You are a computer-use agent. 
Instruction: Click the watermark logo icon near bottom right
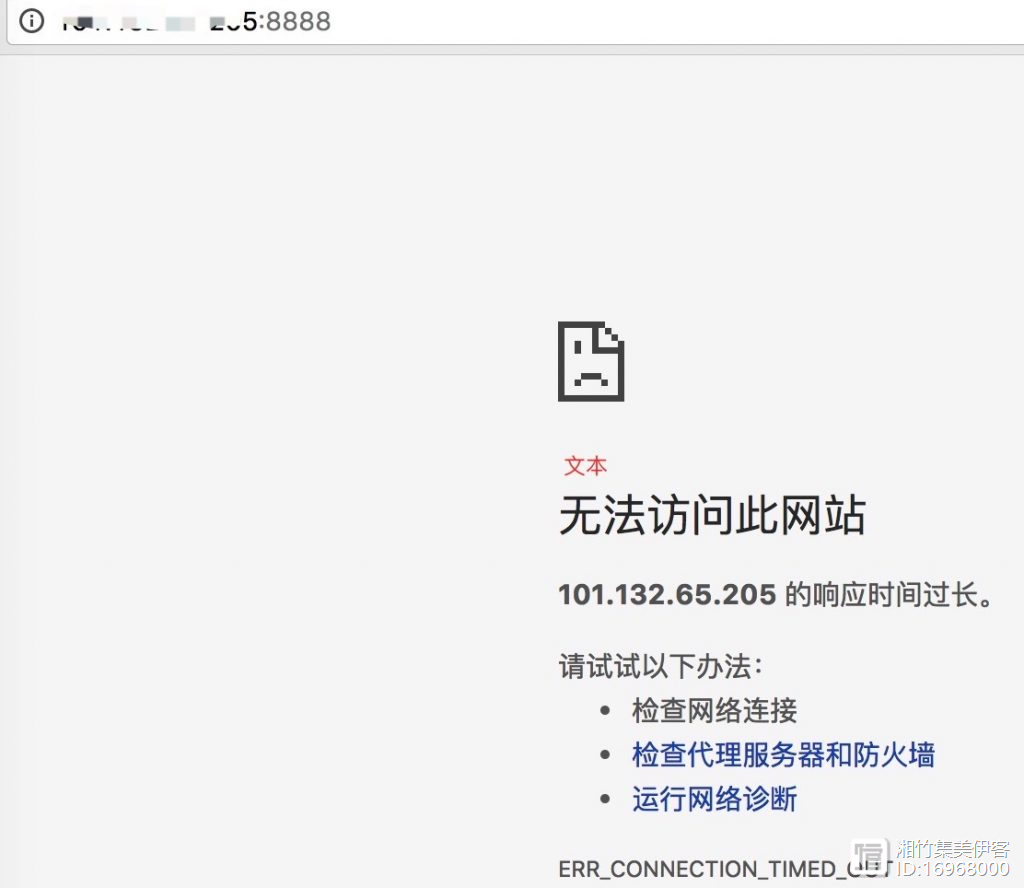click(x=870, y=857)
